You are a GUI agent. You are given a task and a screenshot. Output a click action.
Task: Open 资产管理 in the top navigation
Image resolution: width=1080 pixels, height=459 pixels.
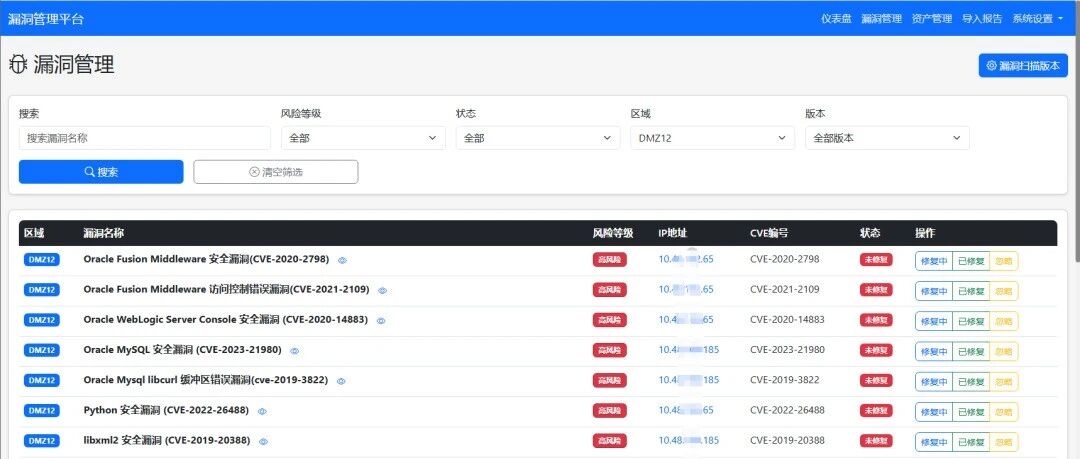click(932, 19)
